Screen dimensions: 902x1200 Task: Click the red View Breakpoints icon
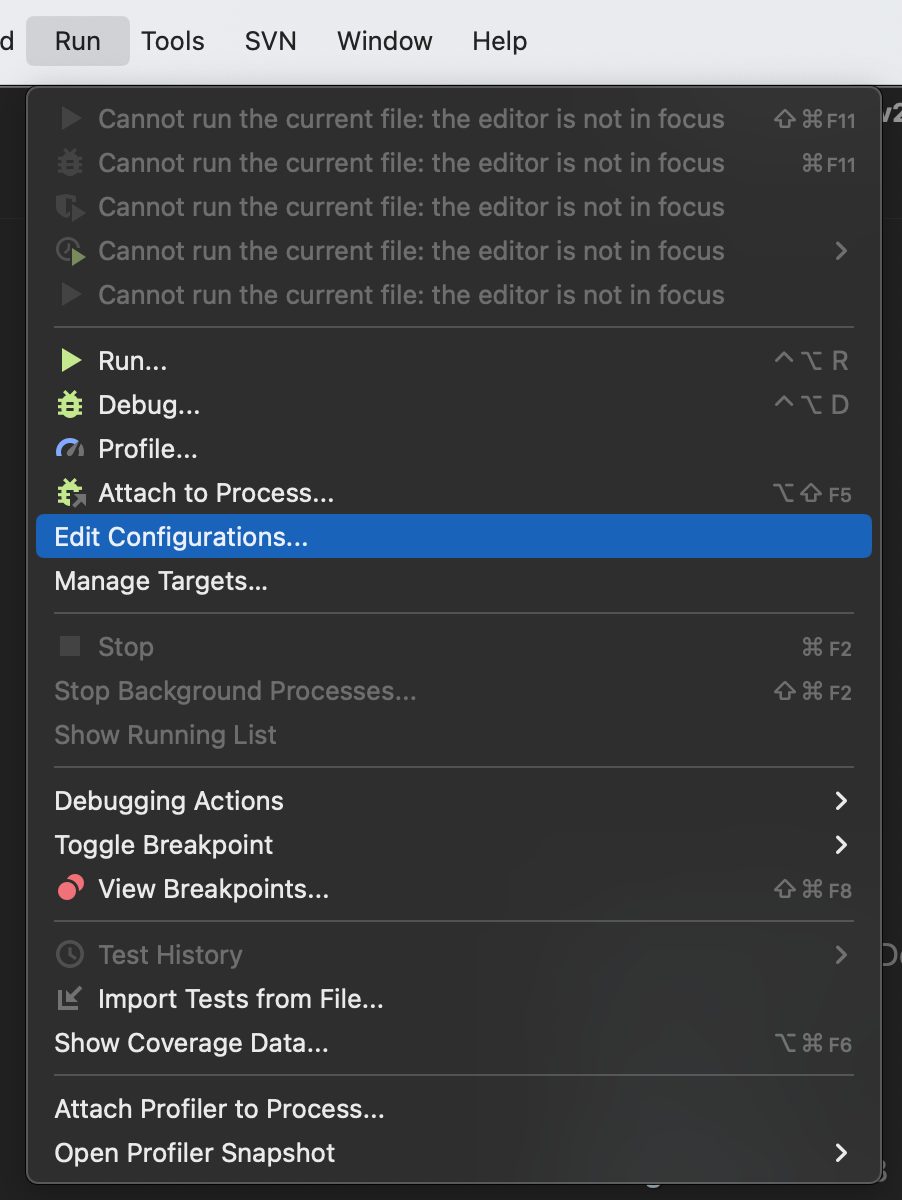[70, 889]
